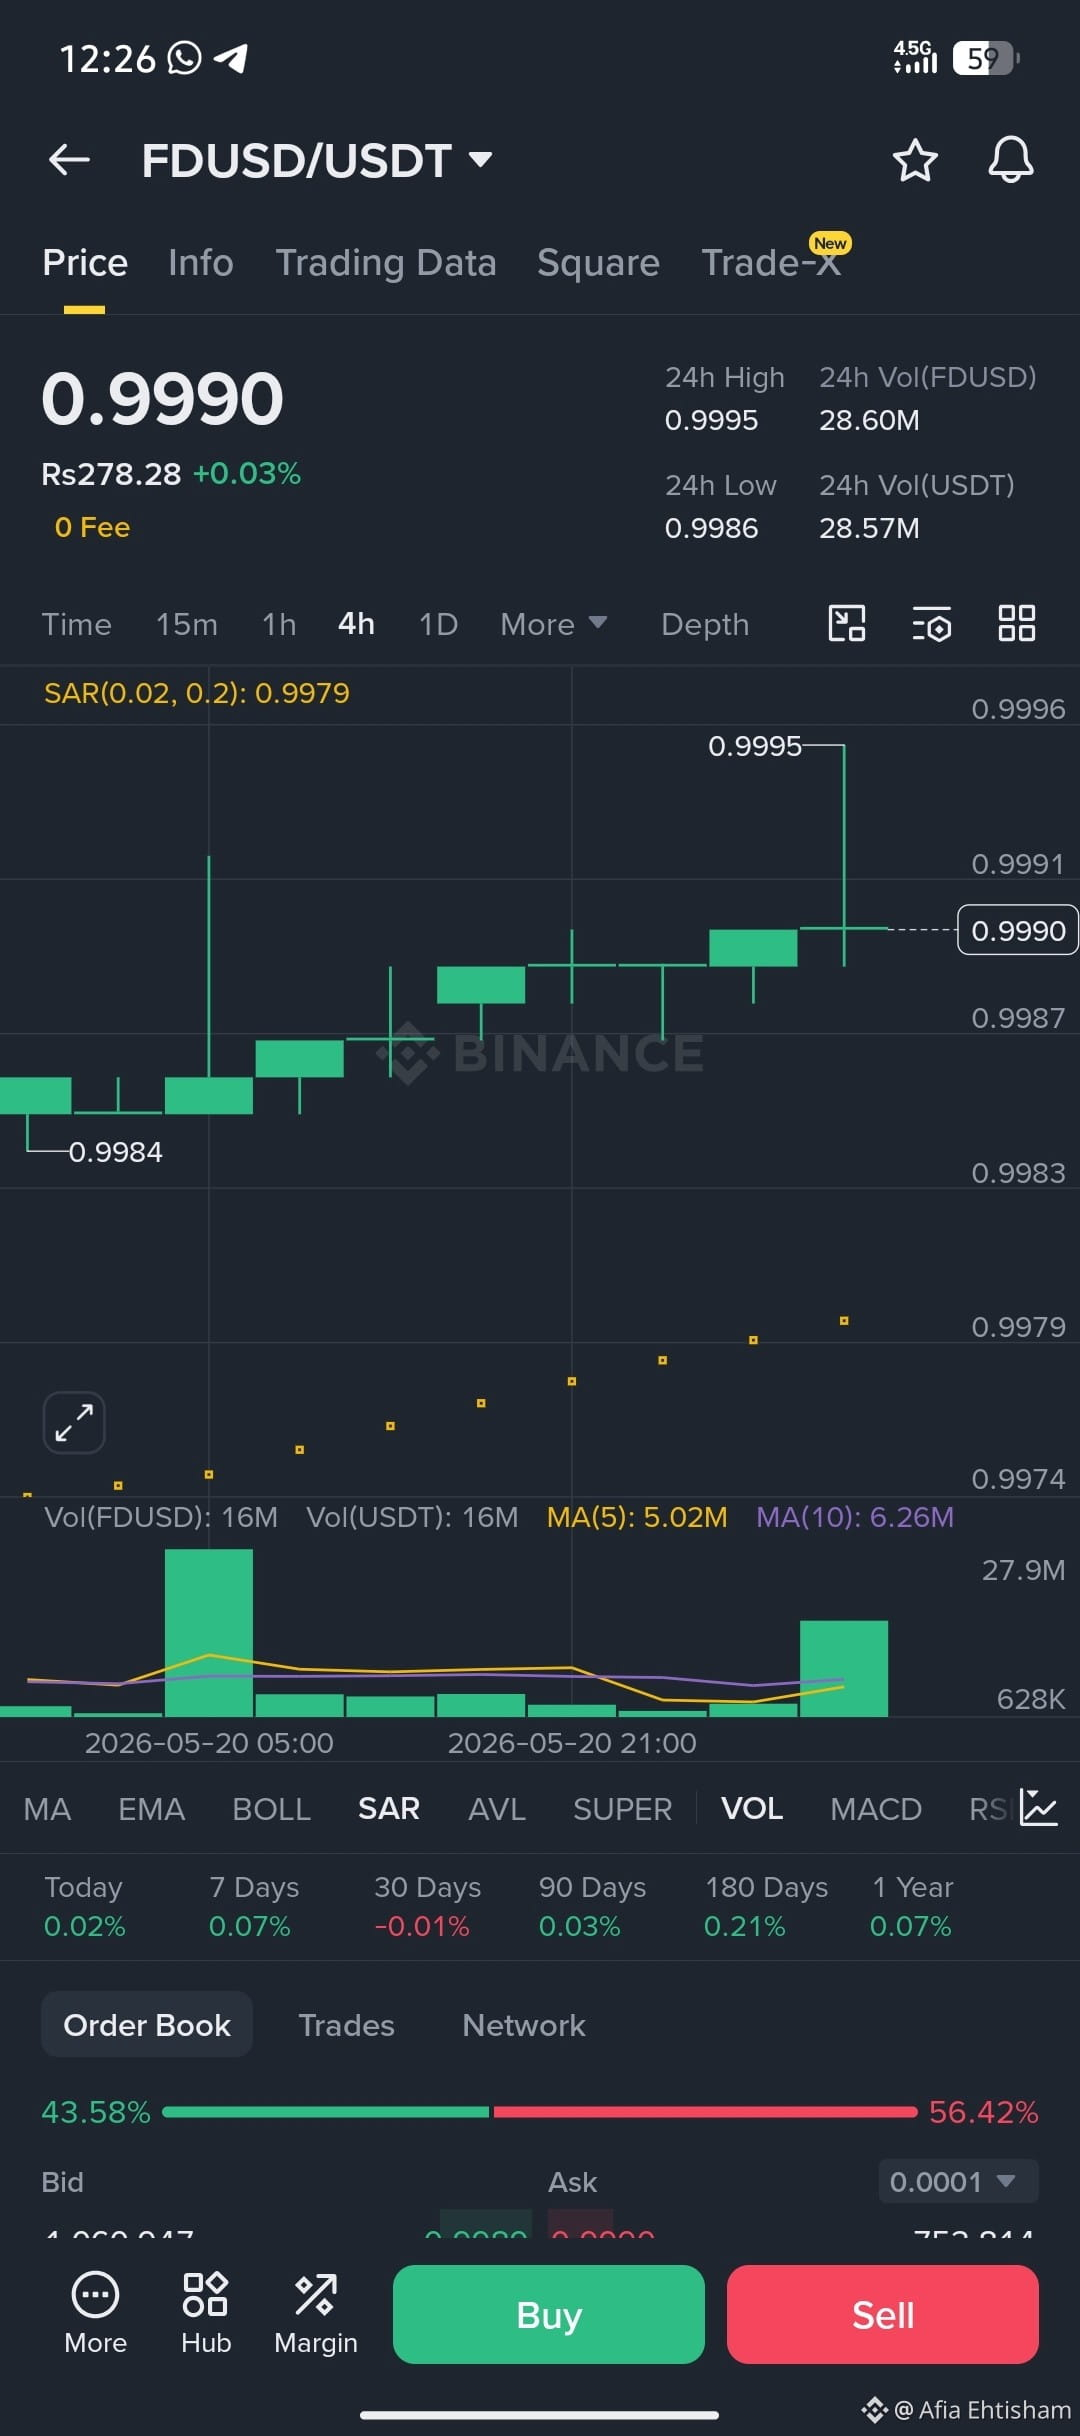
Task: Toggle the MA indicator
Action: 47,1808
